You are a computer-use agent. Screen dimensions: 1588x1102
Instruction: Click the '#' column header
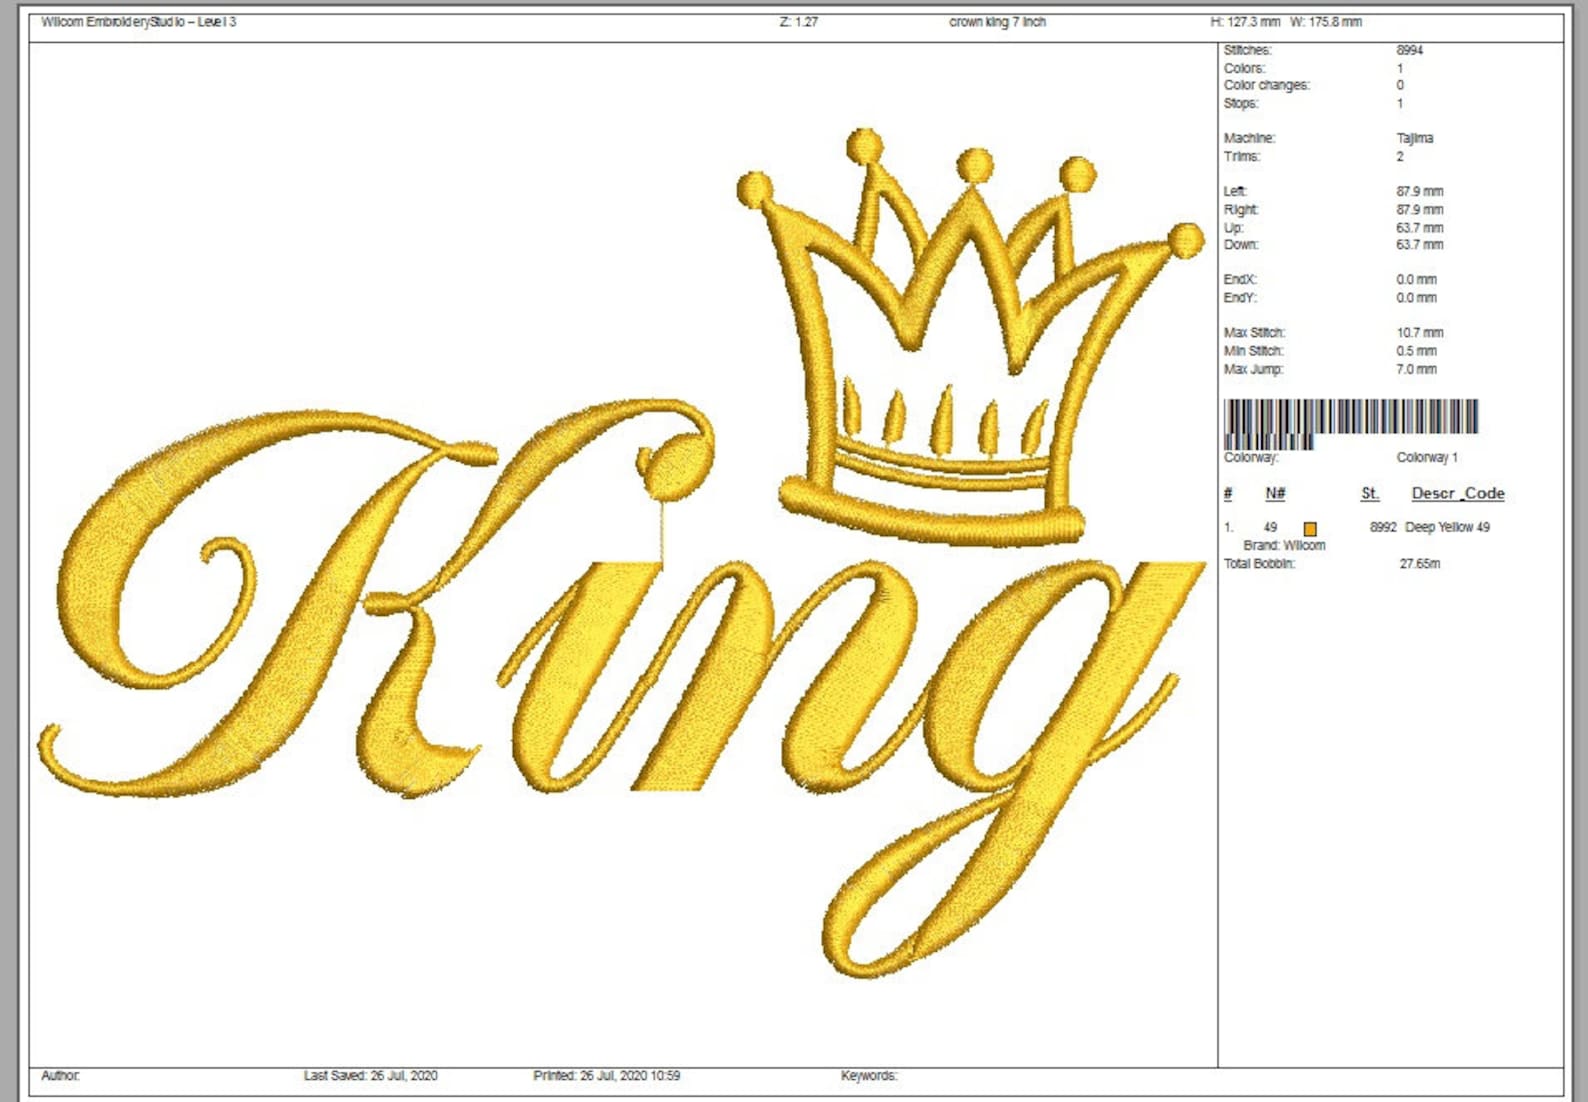click(1228, 493)
